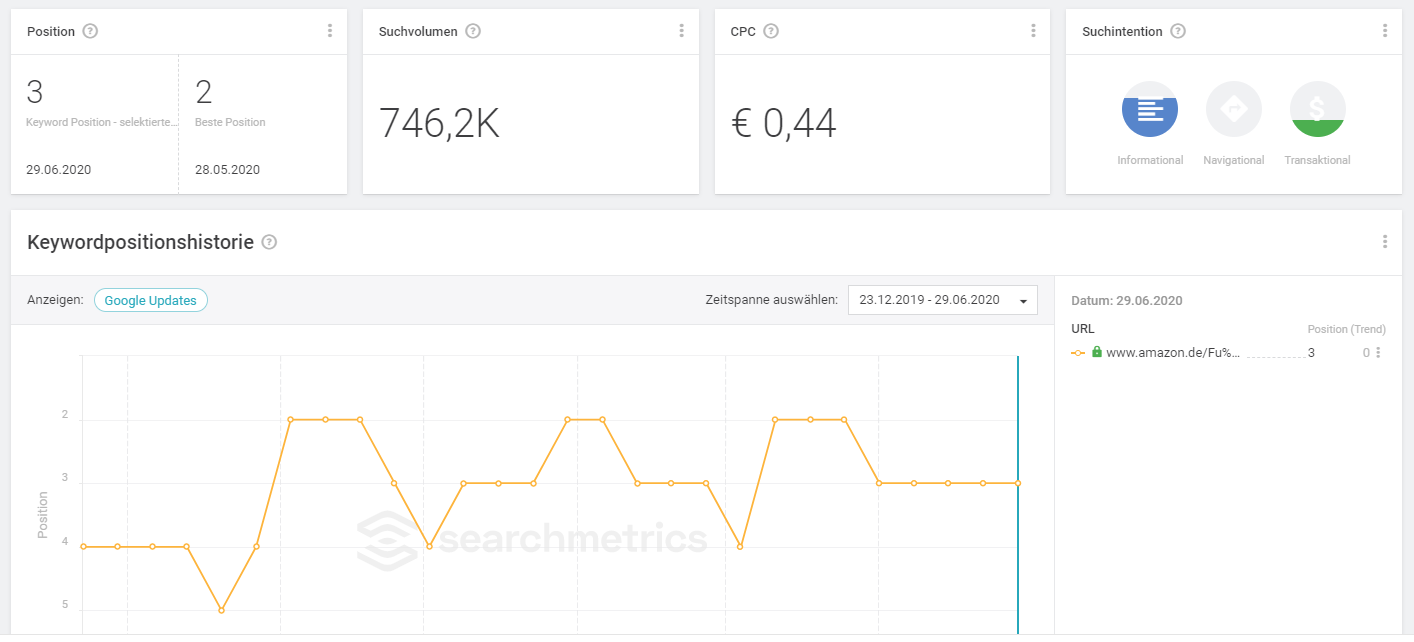Click the Datum: 29.06.2020 label

coord(1127,301)
